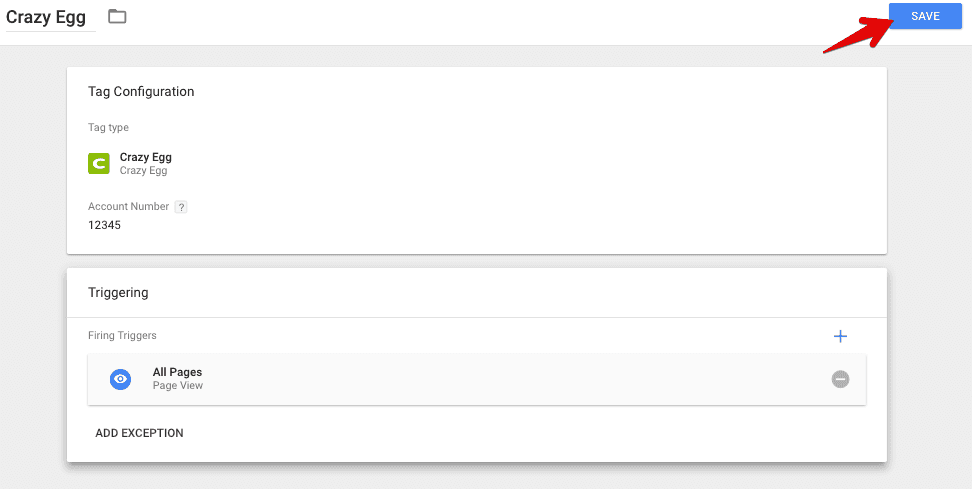This screenshot has width=972, height=489.
Task: Click the Firing Triggers label
Action: click(122, 336)
